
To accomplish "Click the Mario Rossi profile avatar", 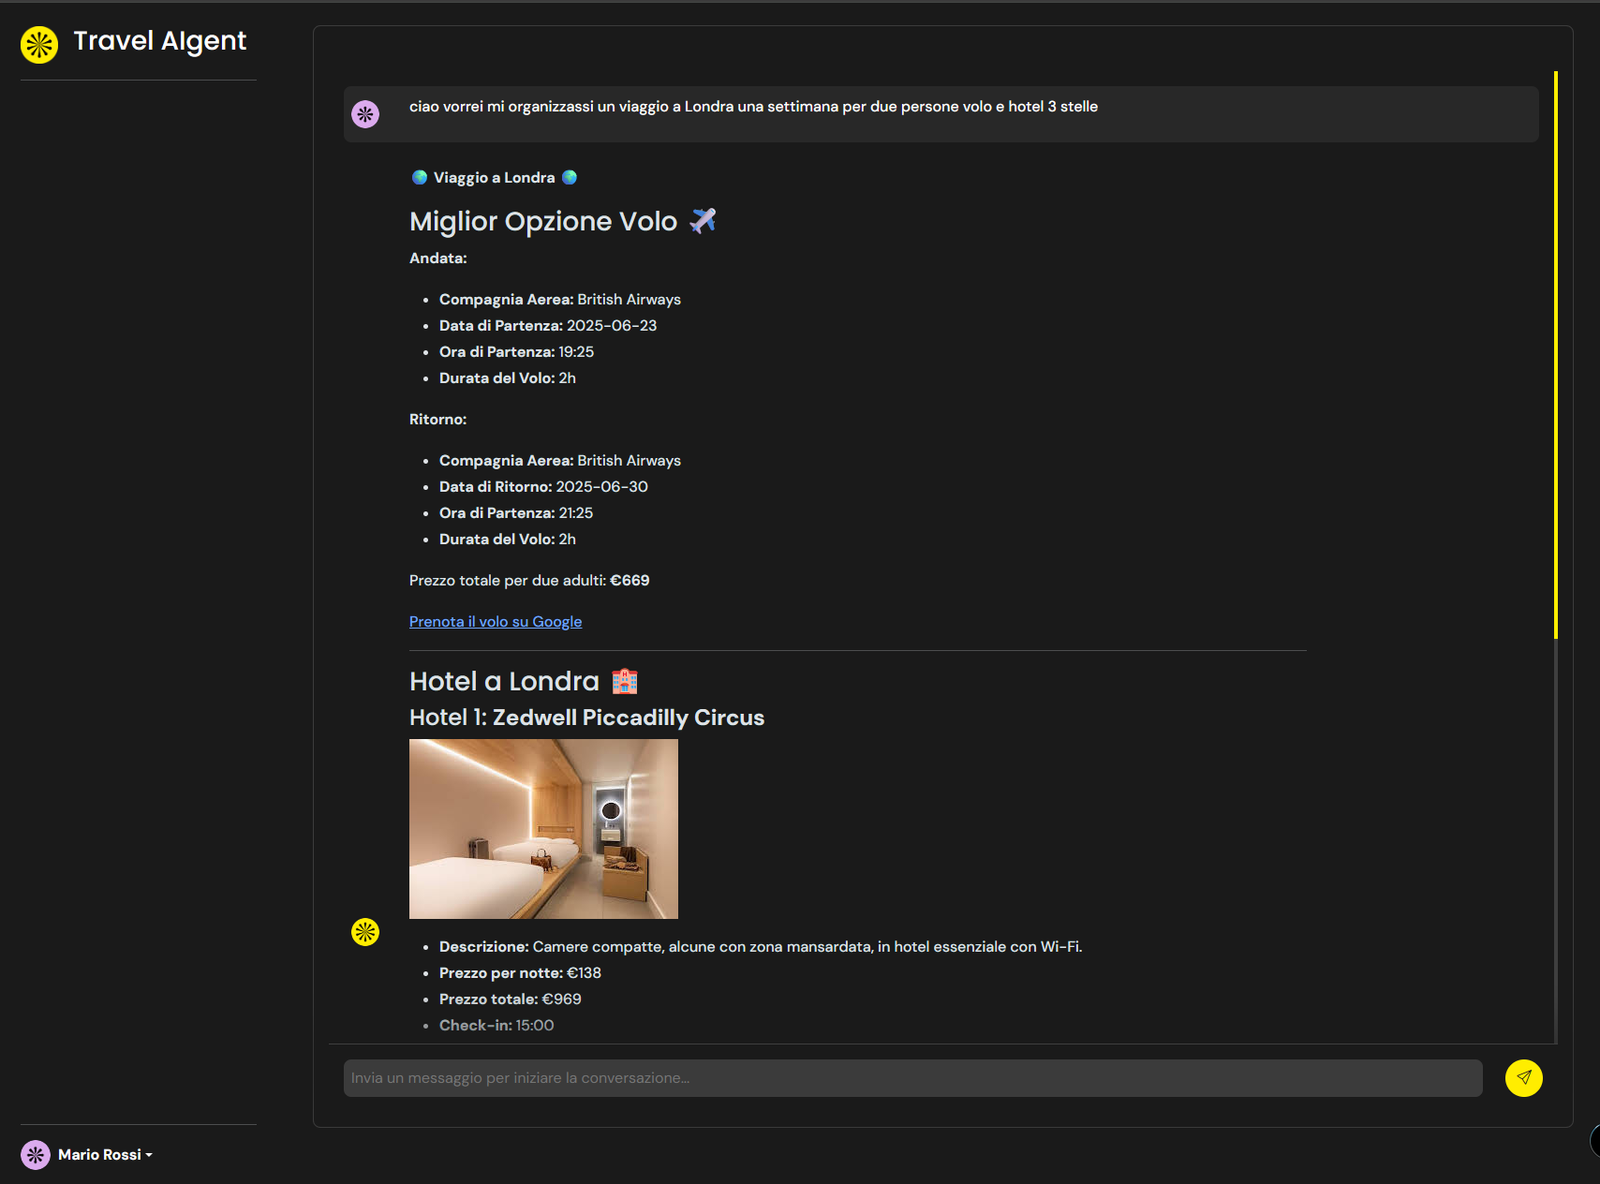I will 36,1155.
